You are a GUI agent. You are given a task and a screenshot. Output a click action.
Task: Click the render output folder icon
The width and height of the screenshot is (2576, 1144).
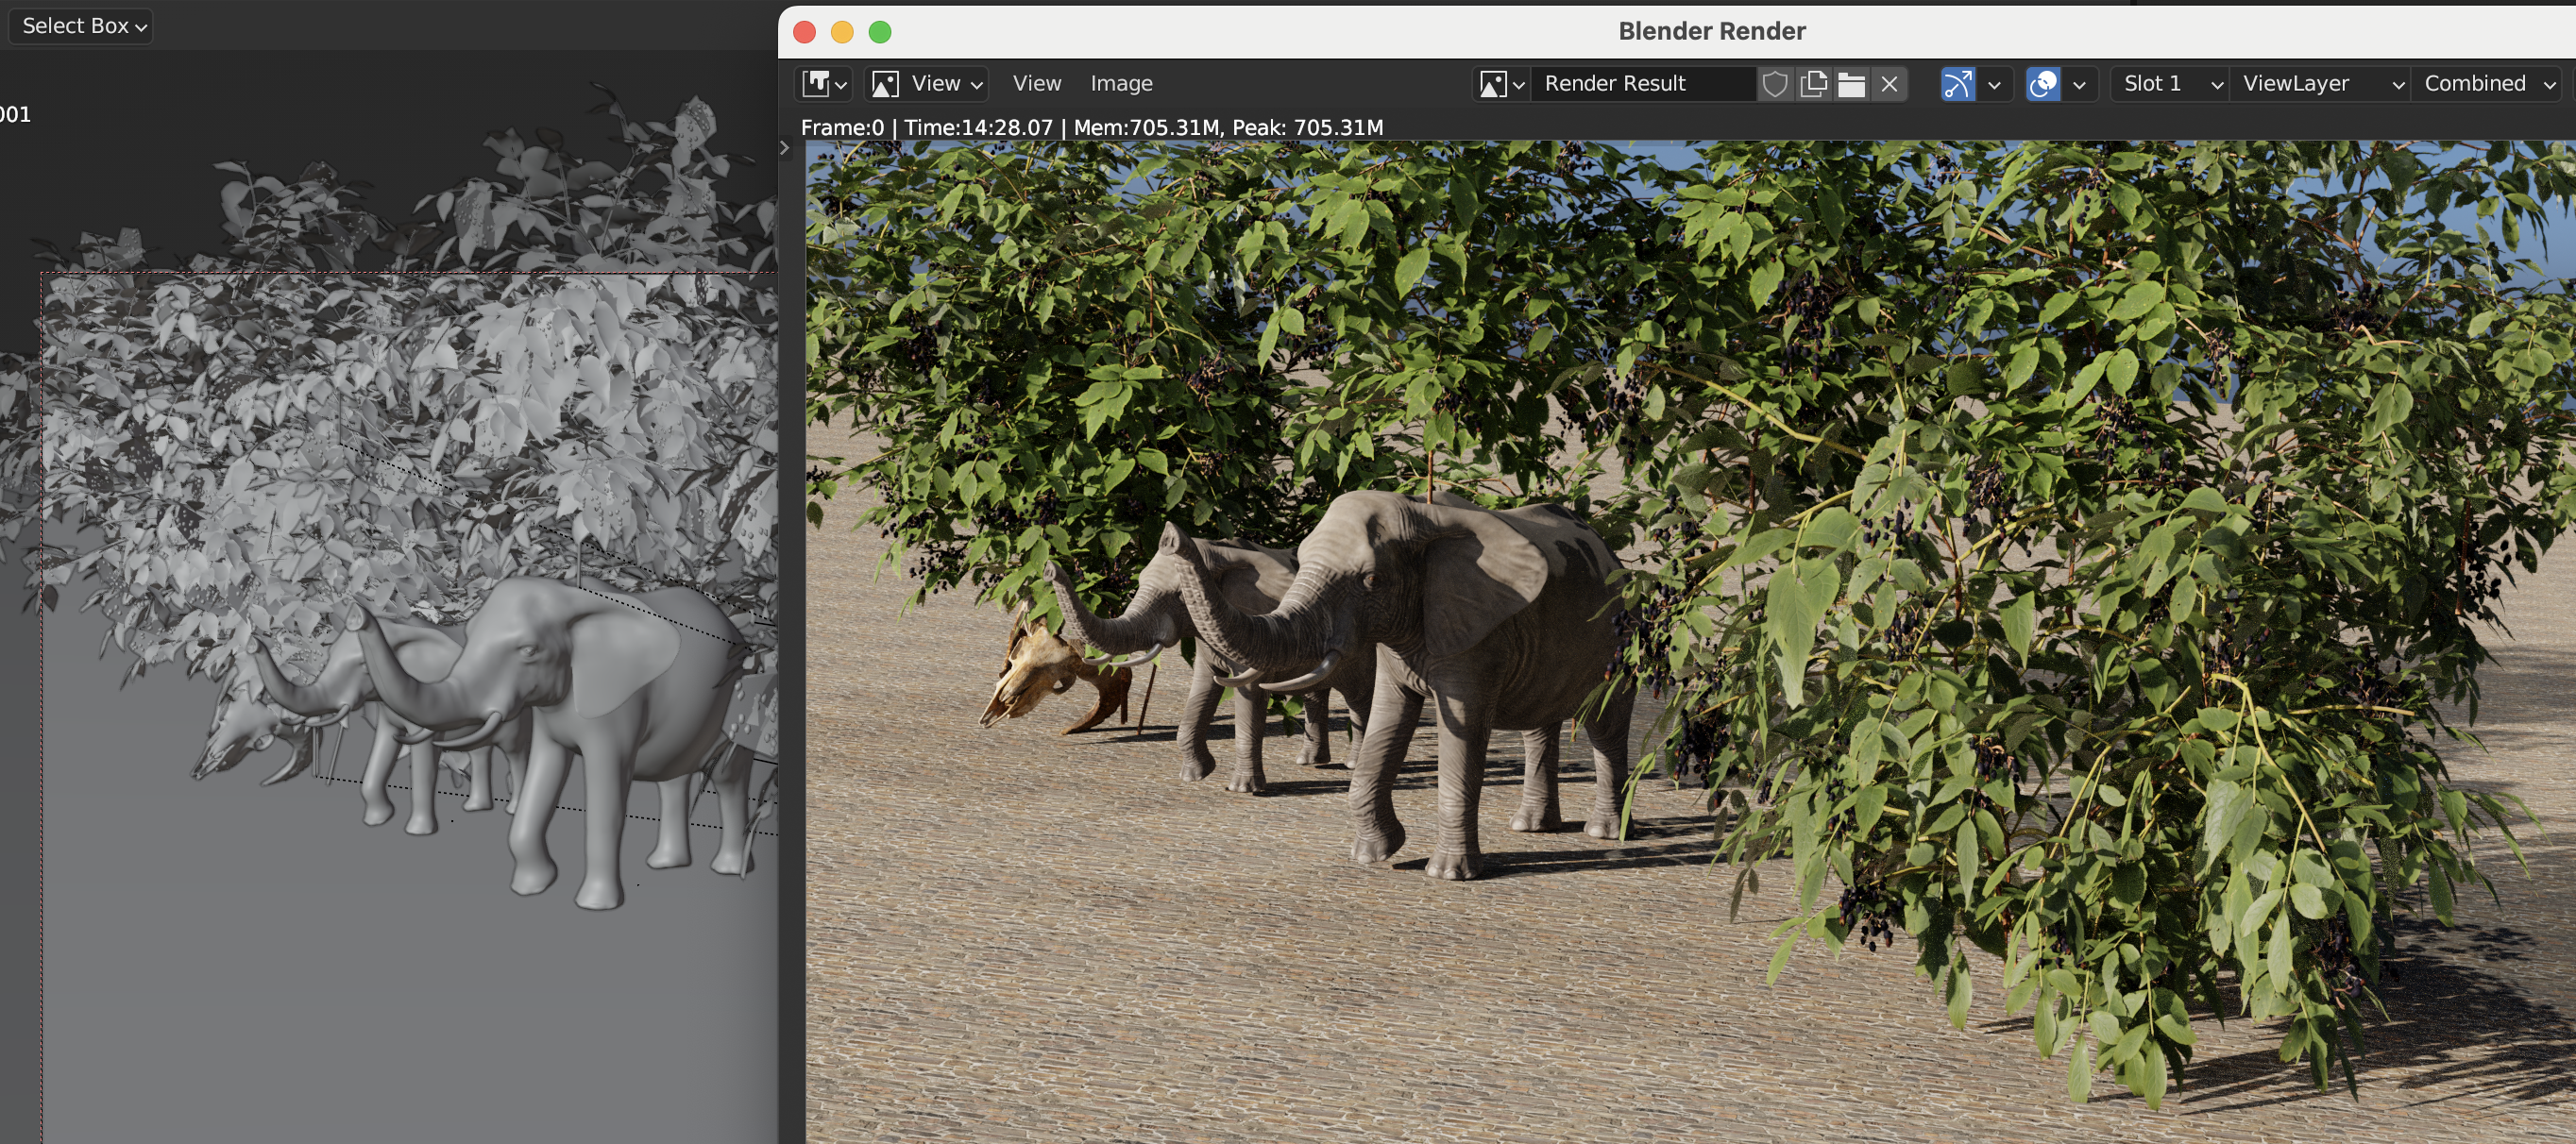1852,80
